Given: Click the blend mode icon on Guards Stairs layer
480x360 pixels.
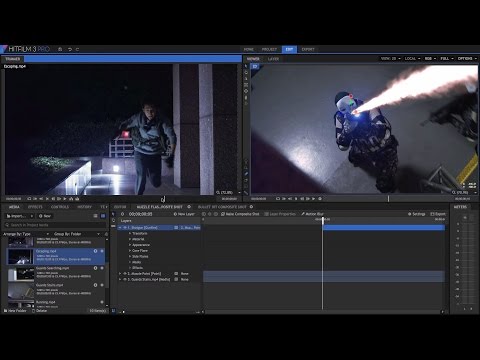Looking at the screenshot, I should tap(176, 279).
